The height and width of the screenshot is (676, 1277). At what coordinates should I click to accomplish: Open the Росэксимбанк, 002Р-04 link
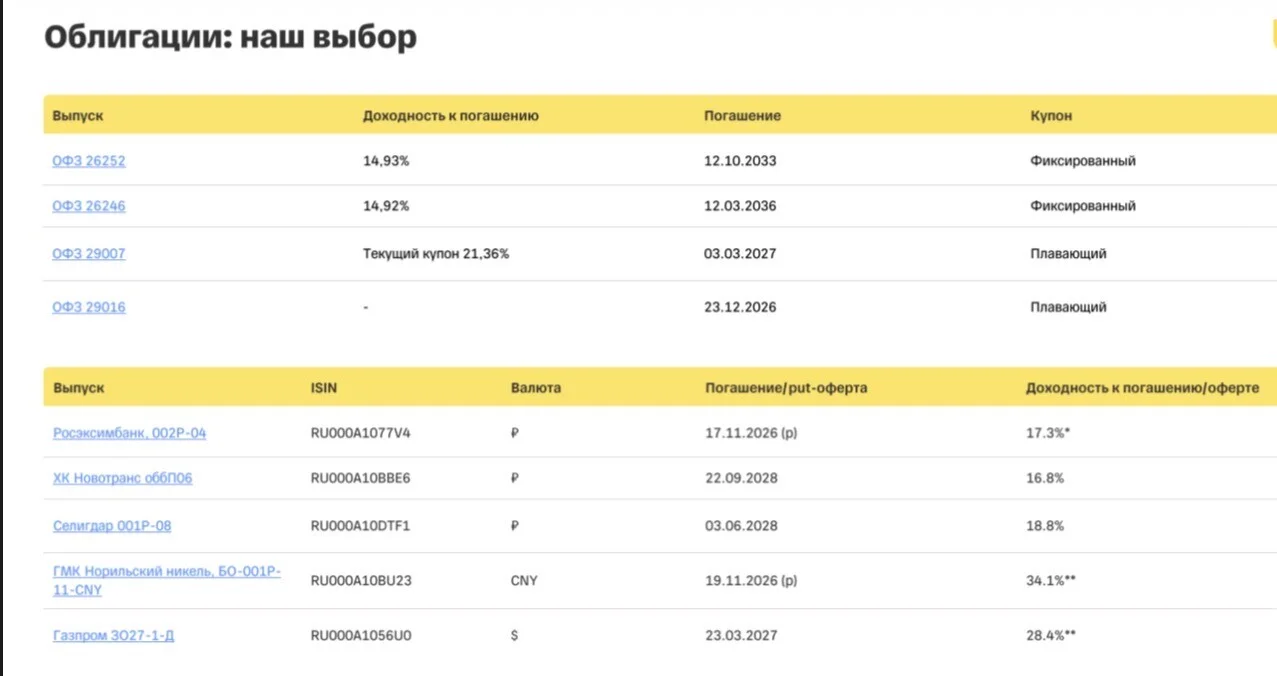coord(130,433)
